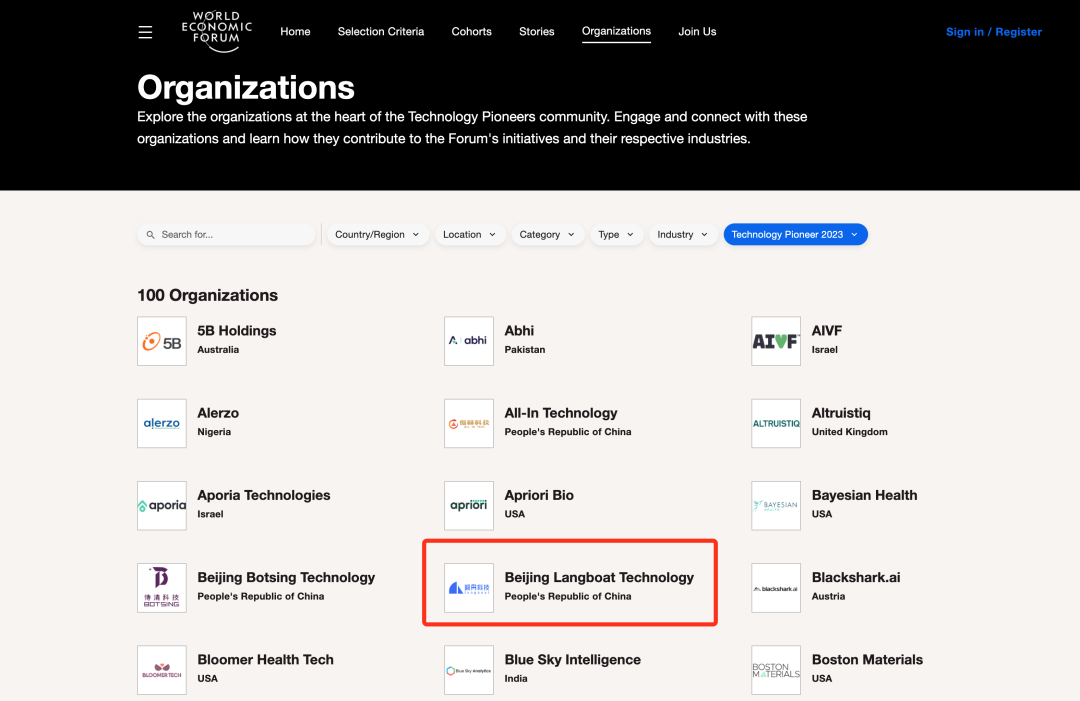This screenshot has height=701, width=1080.
Task: Click the Bayesian Health logo
Action: 776,505
